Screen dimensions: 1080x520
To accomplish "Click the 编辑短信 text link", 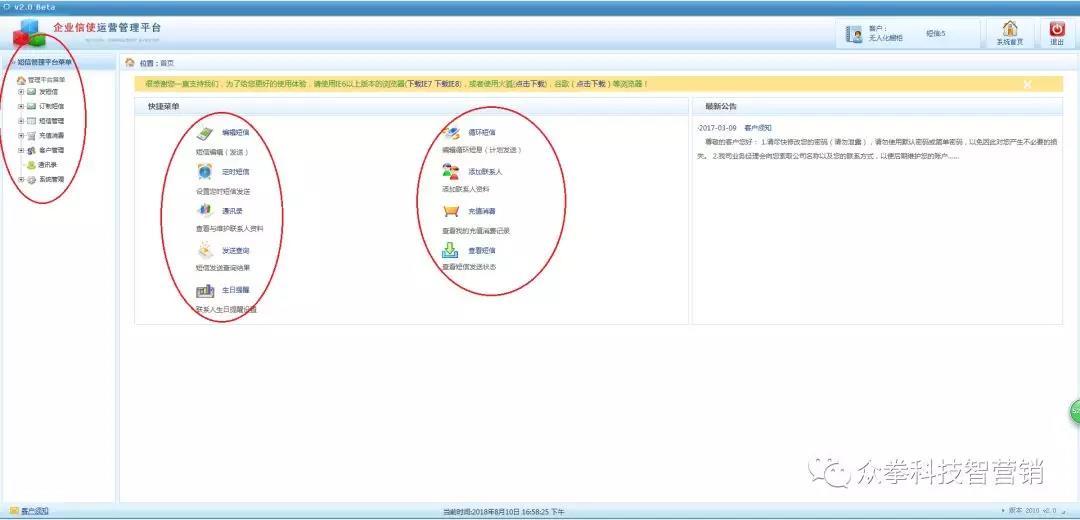I will 236,132.
